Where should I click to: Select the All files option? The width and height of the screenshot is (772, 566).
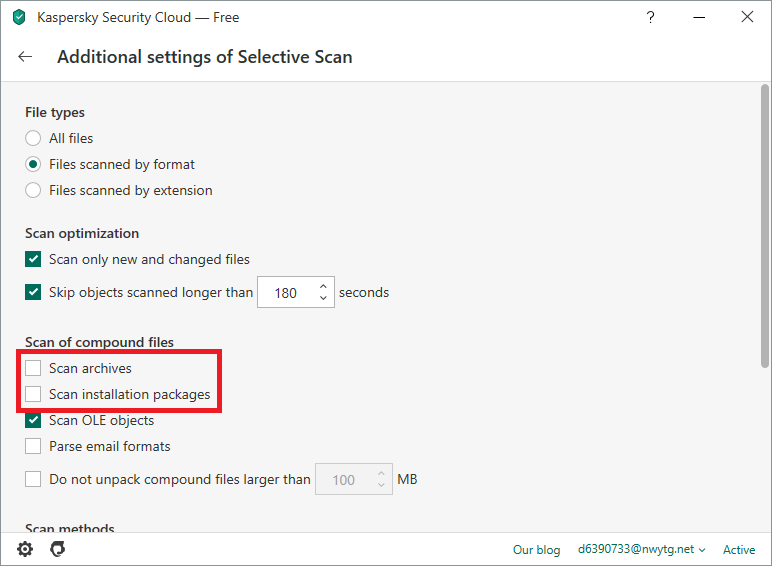click(x=33, y=138)
